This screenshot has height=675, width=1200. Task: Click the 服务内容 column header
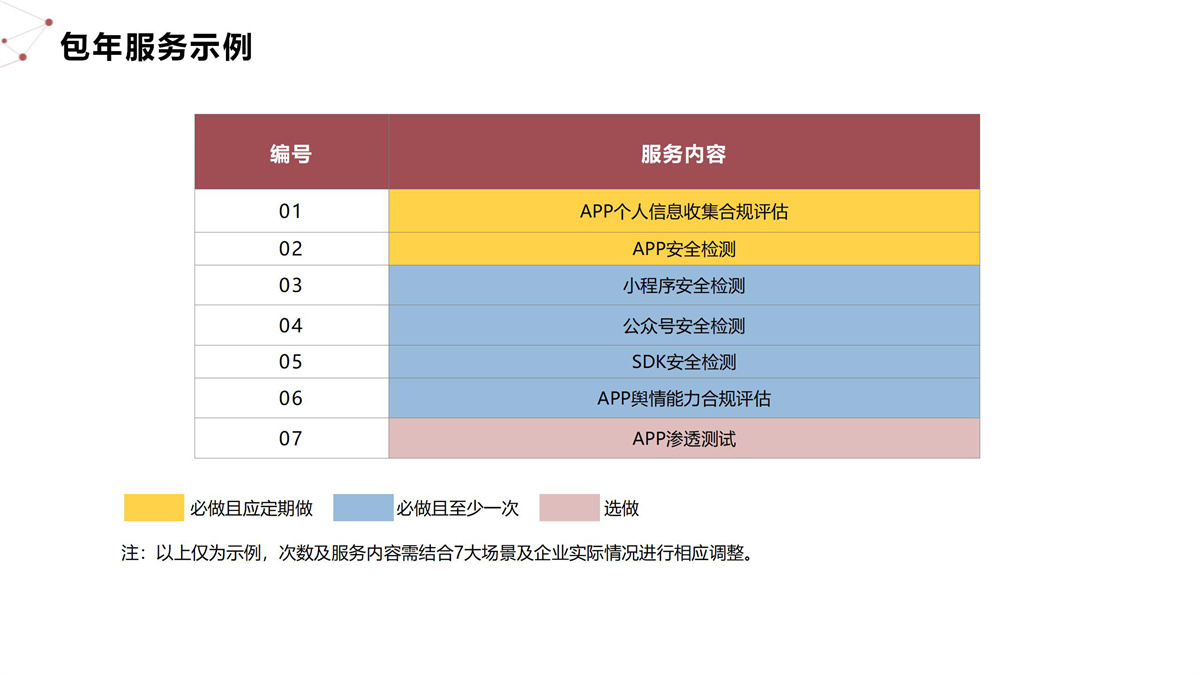(683, 153)
